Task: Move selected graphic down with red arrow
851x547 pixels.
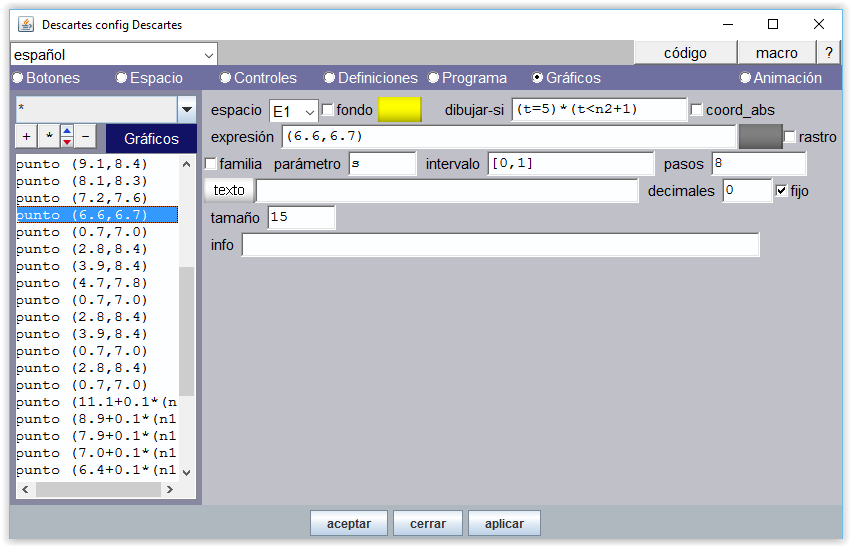Action: [66, 142]
